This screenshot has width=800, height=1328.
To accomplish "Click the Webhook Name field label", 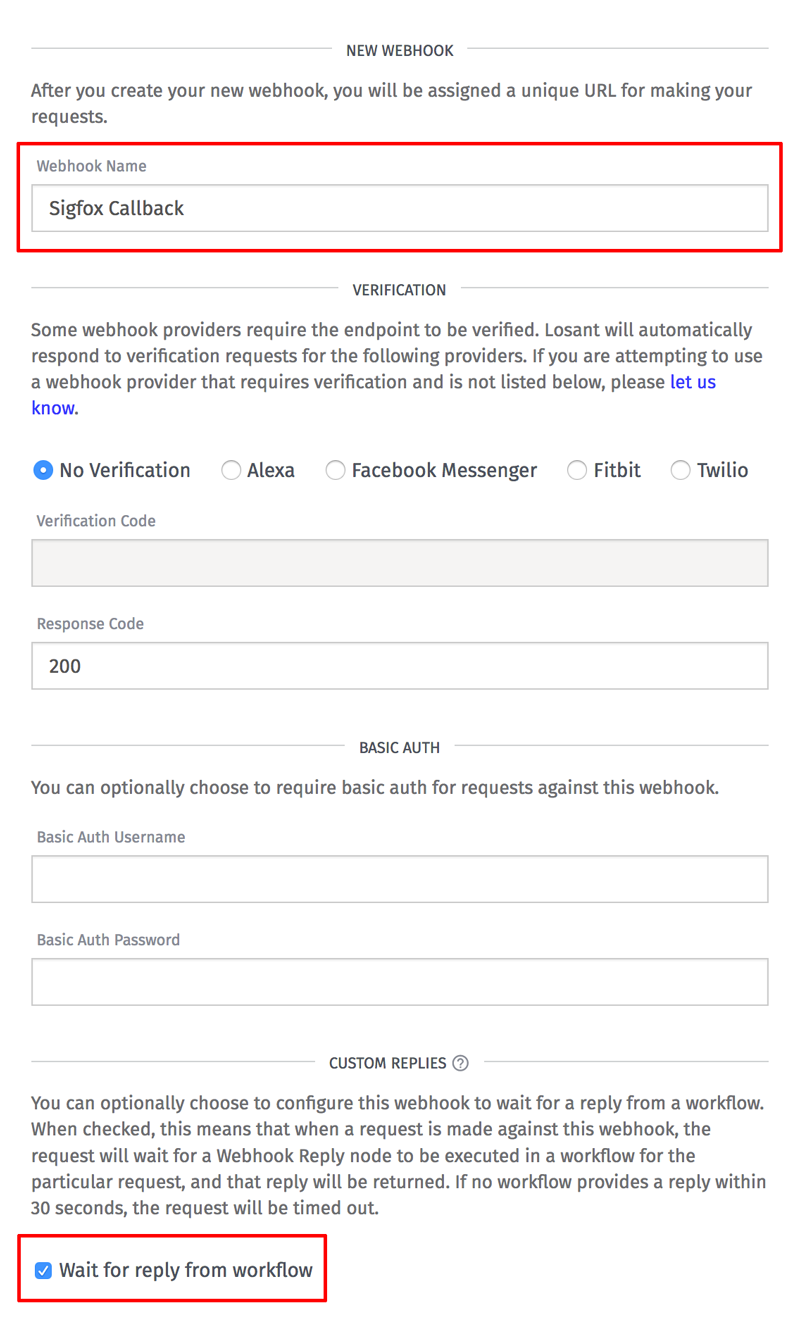I will [x=91, y=166].
